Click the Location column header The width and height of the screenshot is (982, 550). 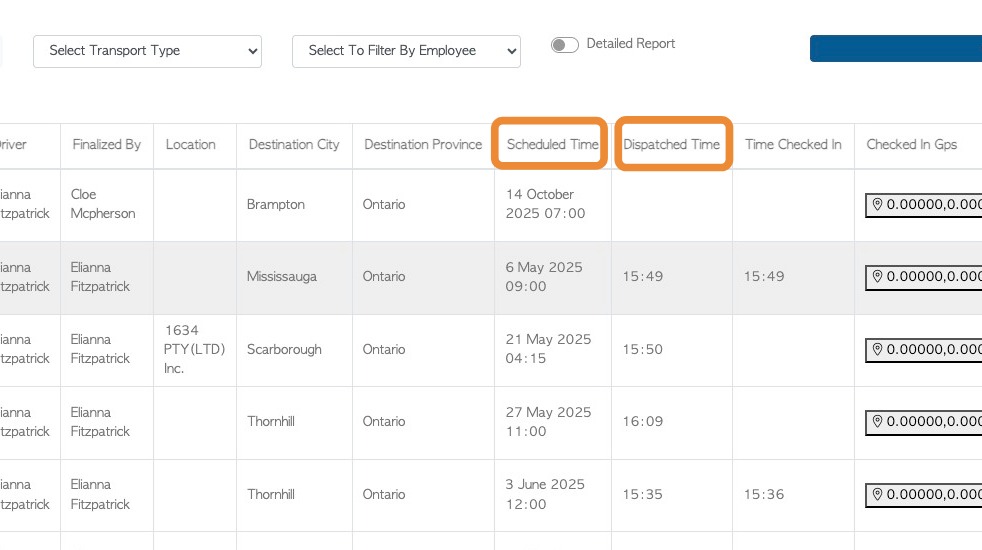point(191,144)
